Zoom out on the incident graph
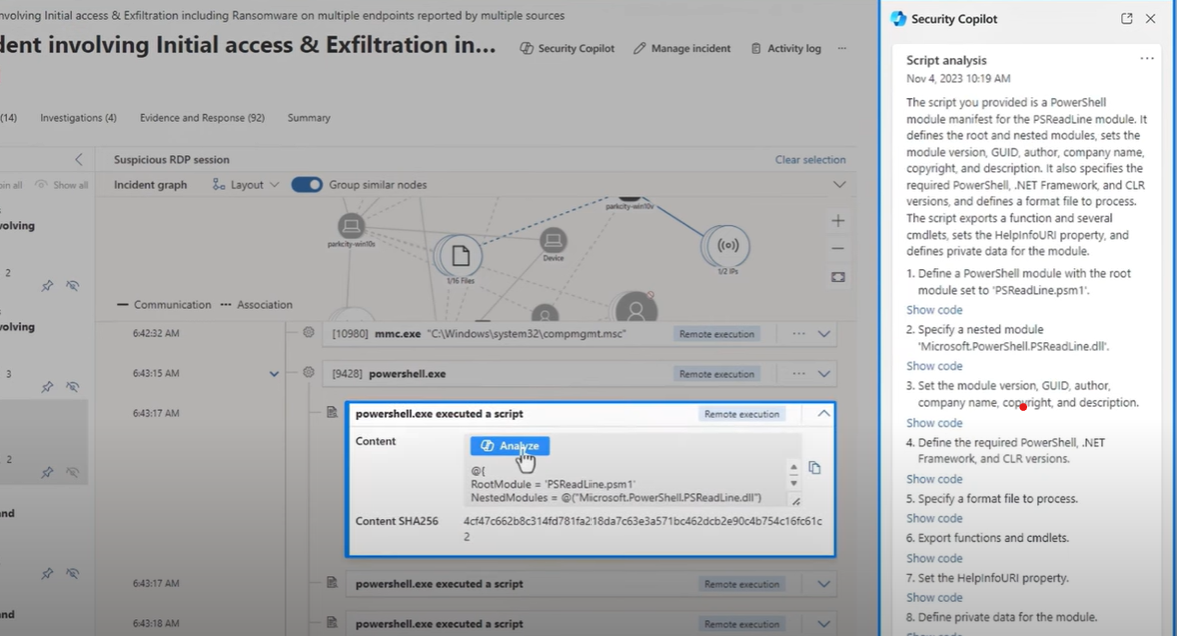Viewport: 1178px width, 636px height. [x=838, y=249]
